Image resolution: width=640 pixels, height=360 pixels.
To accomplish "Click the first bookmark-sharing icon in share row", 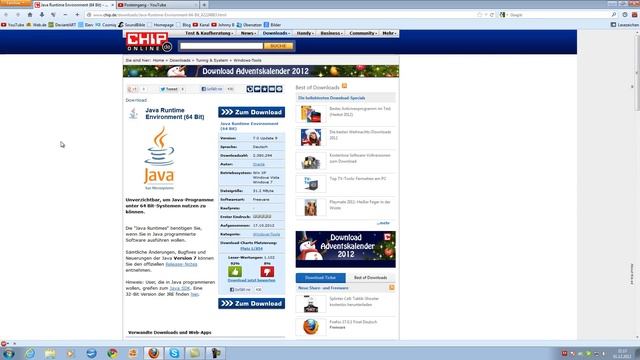I will pos(250,89).
